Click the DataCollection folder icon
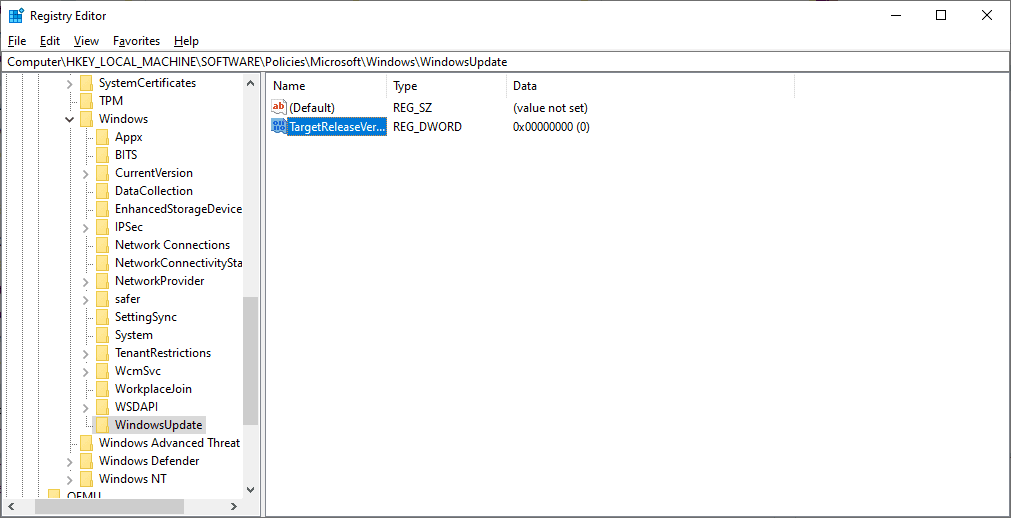This screenshot has width=1011, height=518. tap(103, 191)
